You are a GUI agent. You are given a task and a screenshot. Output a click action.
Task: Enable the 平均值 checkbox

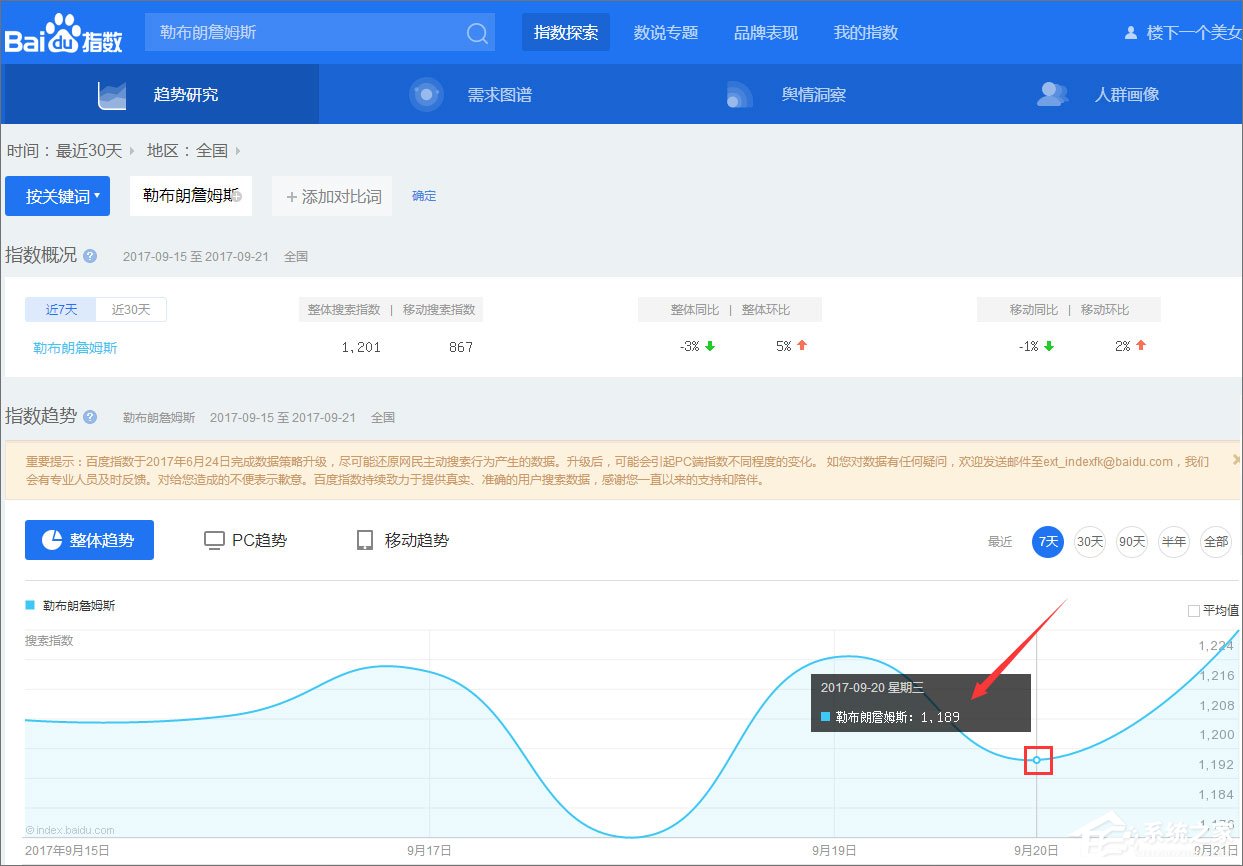[1196, 609]
